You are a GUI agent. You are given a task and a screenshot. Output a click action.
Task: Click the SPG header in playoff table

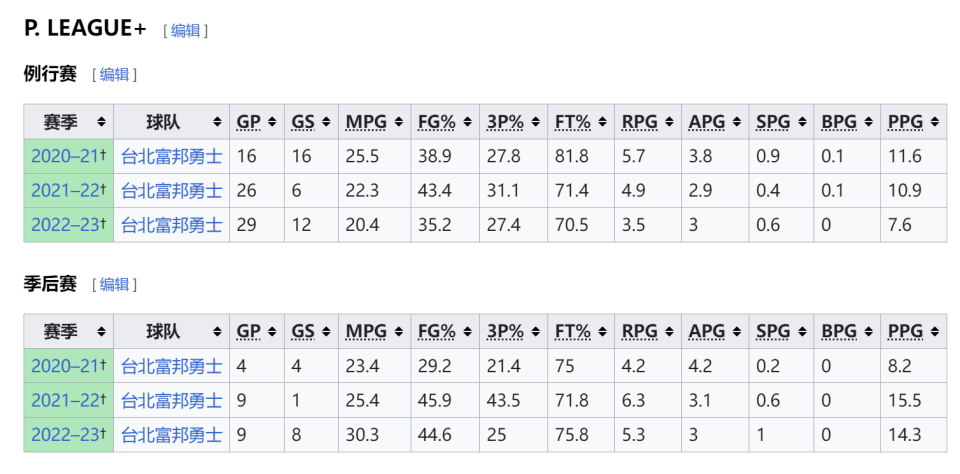(772, 332)
